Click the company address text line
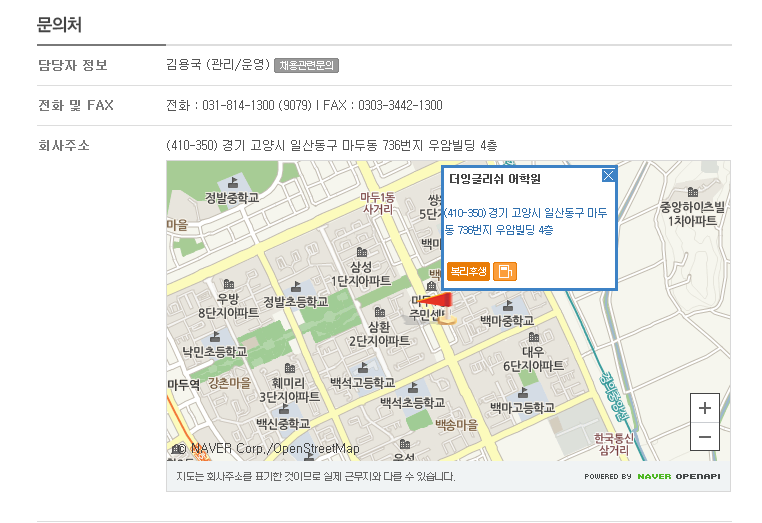762x523 pixels. pos(331,145)
